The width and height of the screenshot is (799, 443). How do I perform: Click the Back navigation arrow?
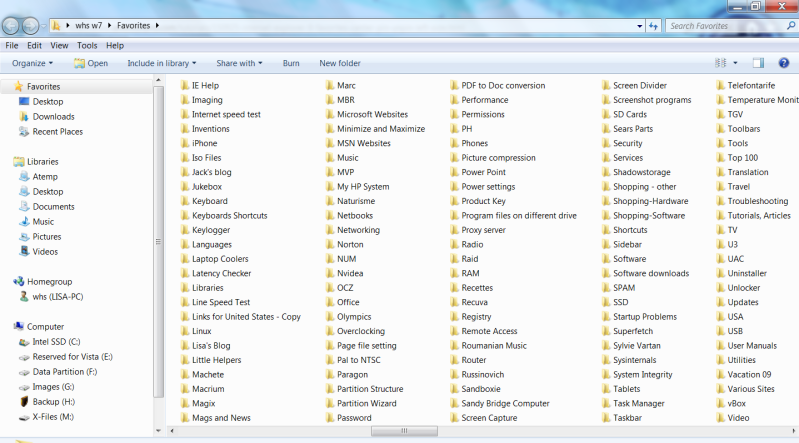tap(11, 25)
